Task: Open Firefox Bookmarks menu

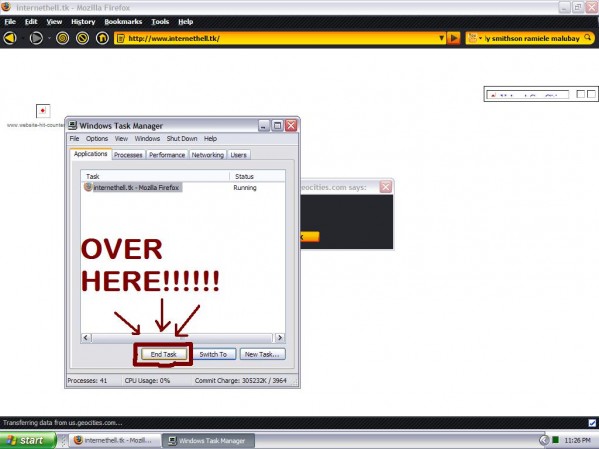Action: coord(123,22)
